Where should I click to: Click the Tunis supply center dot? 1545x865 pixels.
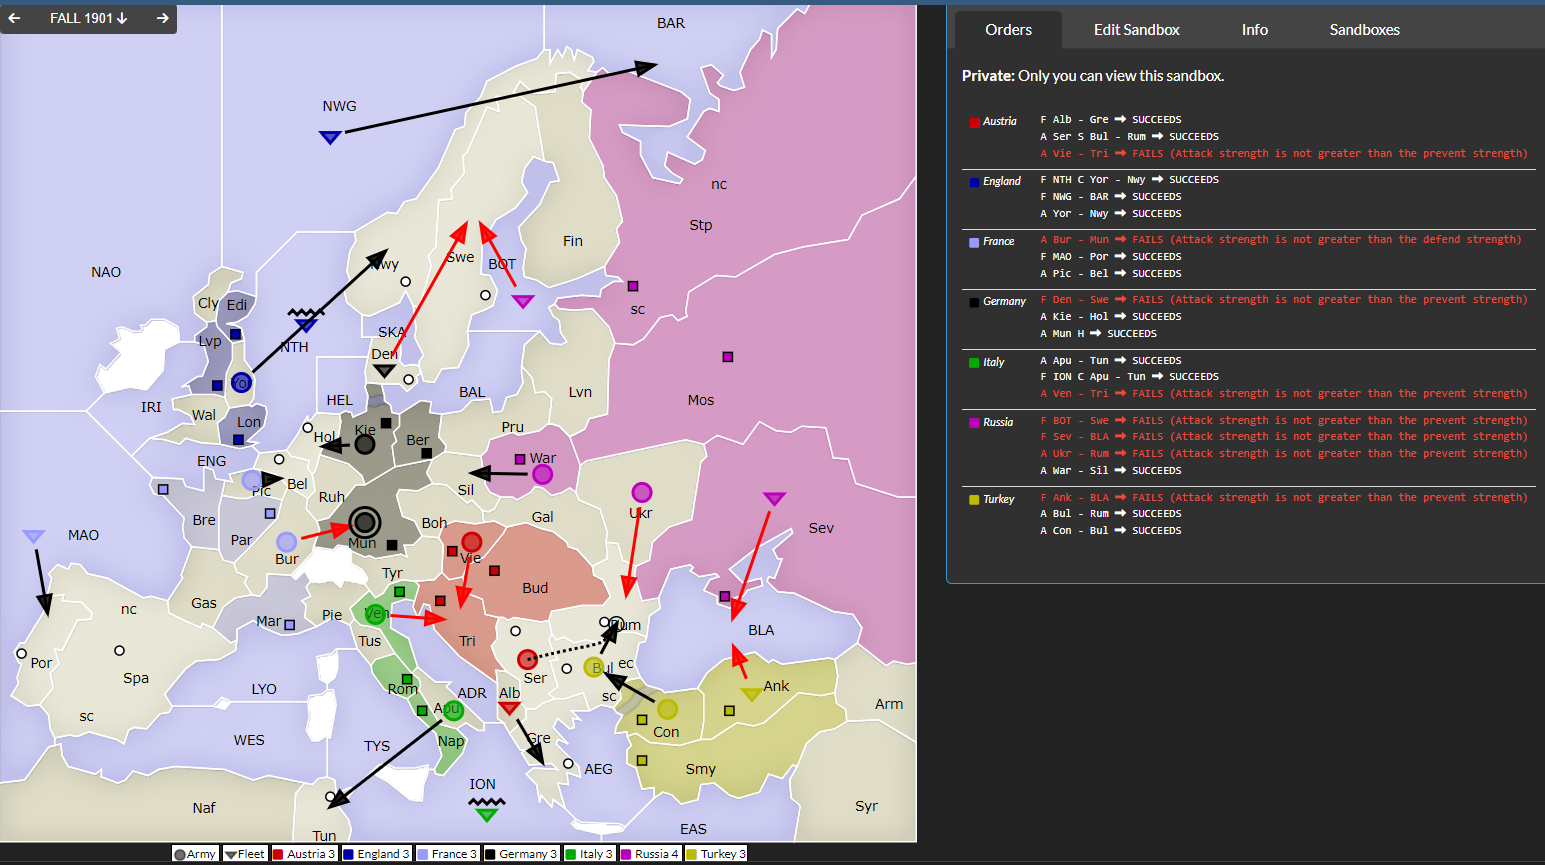tap(331, 797)
